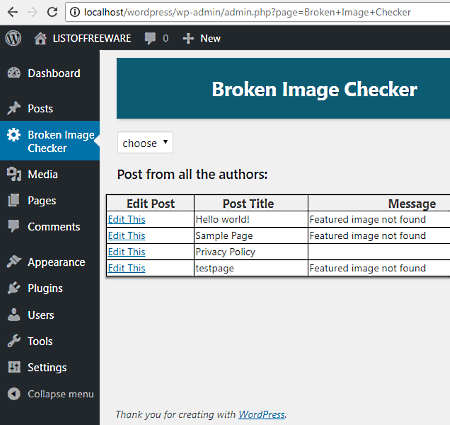Click Edit This for Hello world!

[x=127, y=219]
